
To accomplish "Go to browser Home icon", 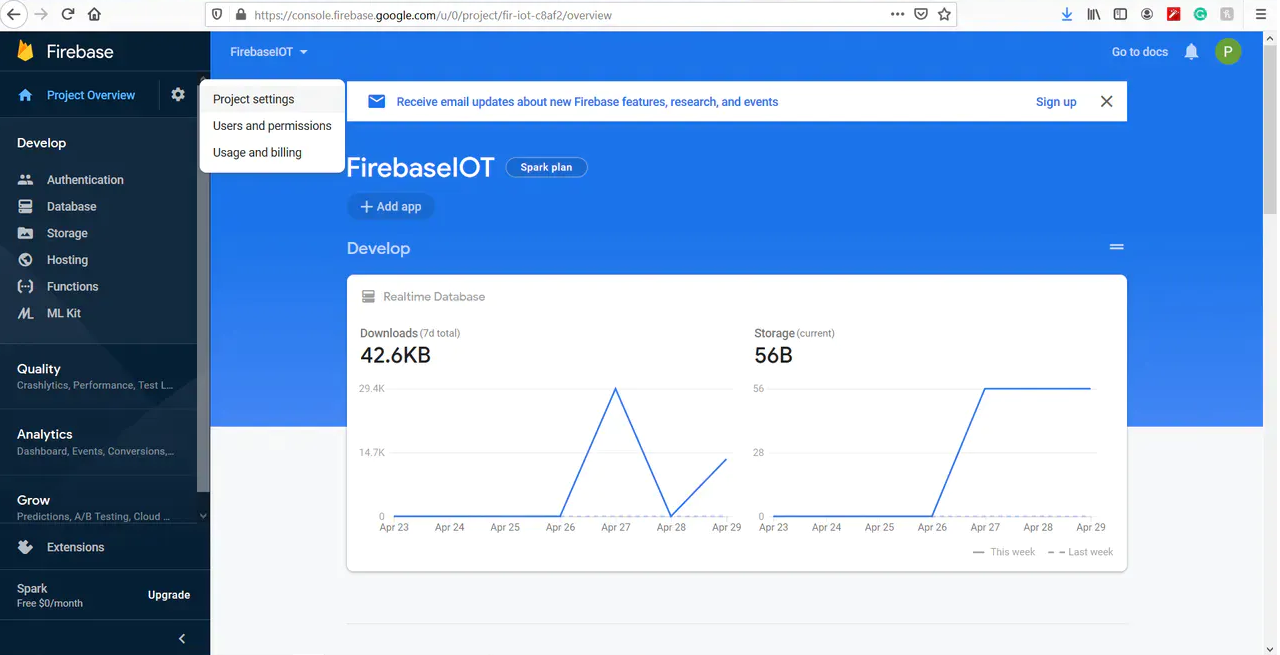I will tap(94, 15).
